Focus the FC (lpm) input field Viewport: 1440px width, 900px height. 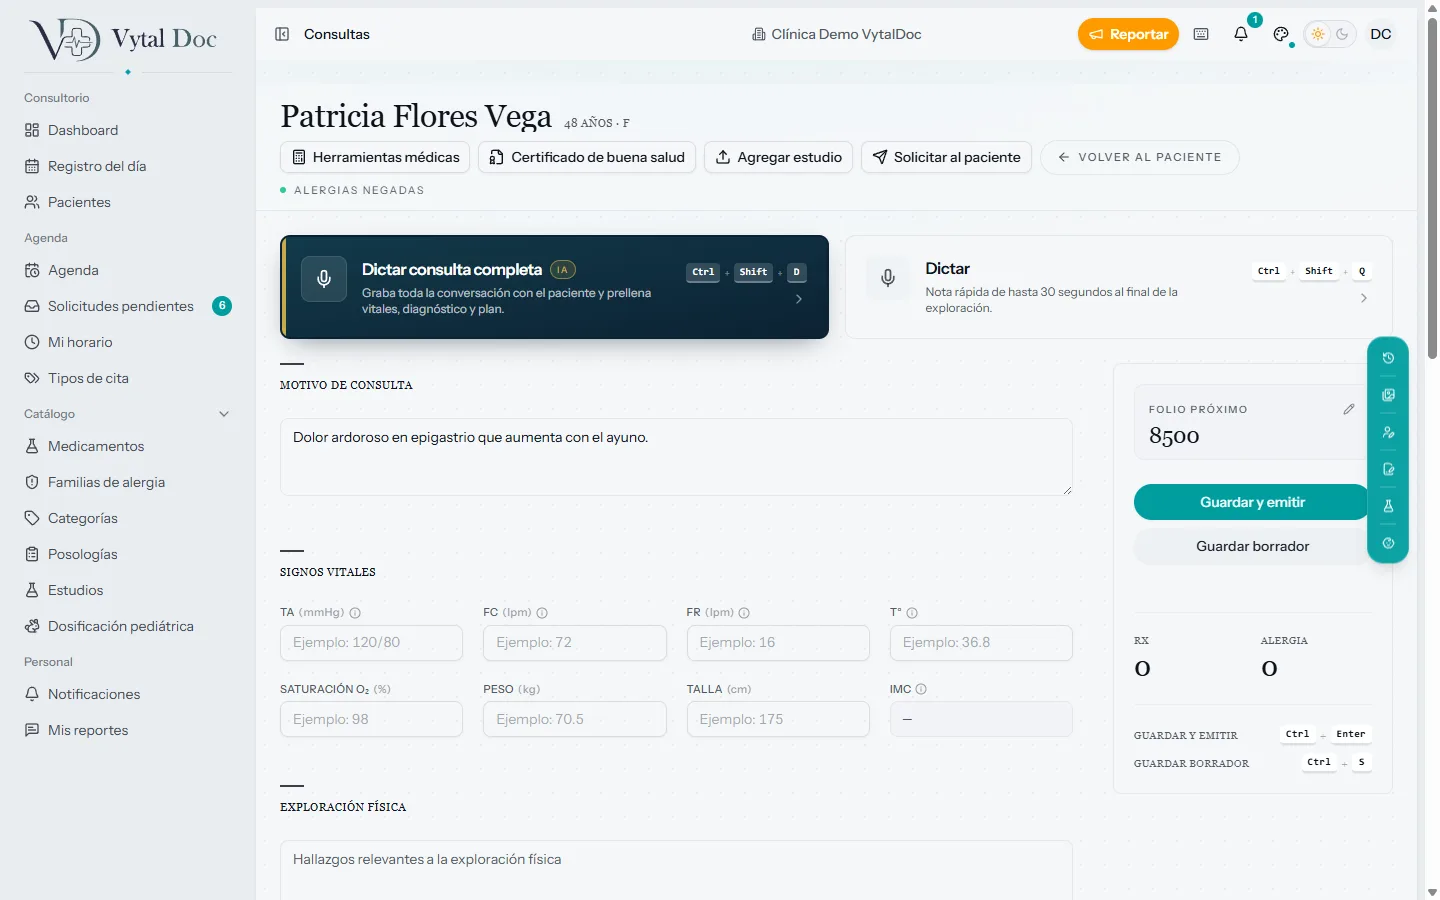[575, 643]
